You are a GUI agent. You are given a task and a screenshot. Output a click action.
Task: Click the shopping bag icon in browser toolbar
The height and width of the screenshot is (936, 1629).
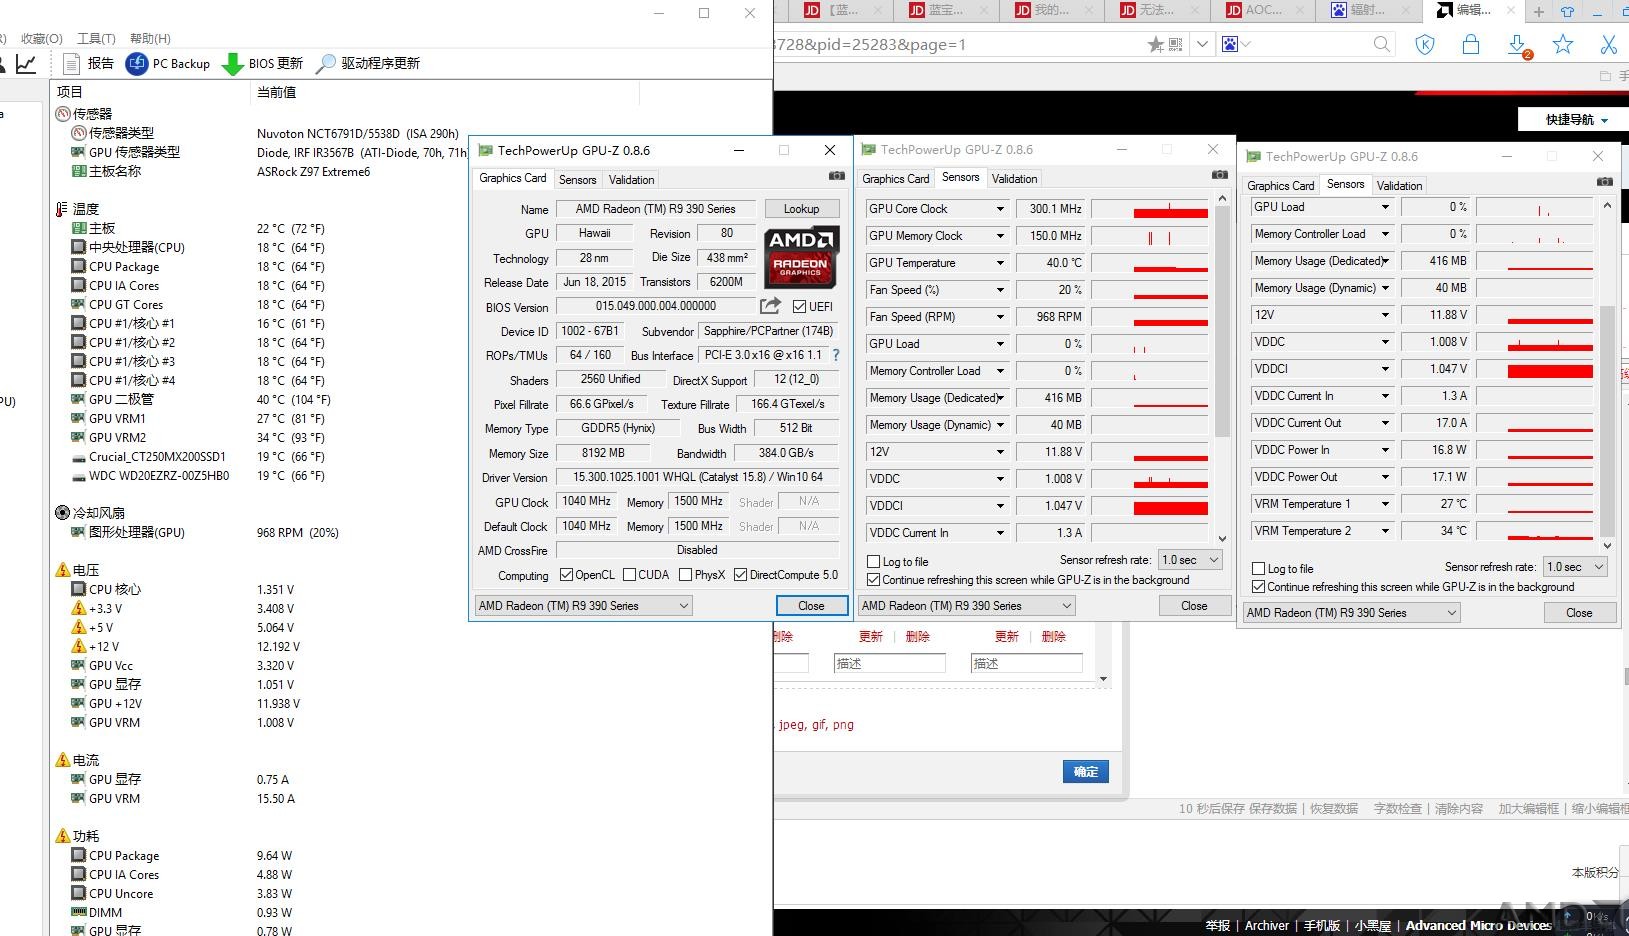pyautogui.click(x=1470, y=44)
